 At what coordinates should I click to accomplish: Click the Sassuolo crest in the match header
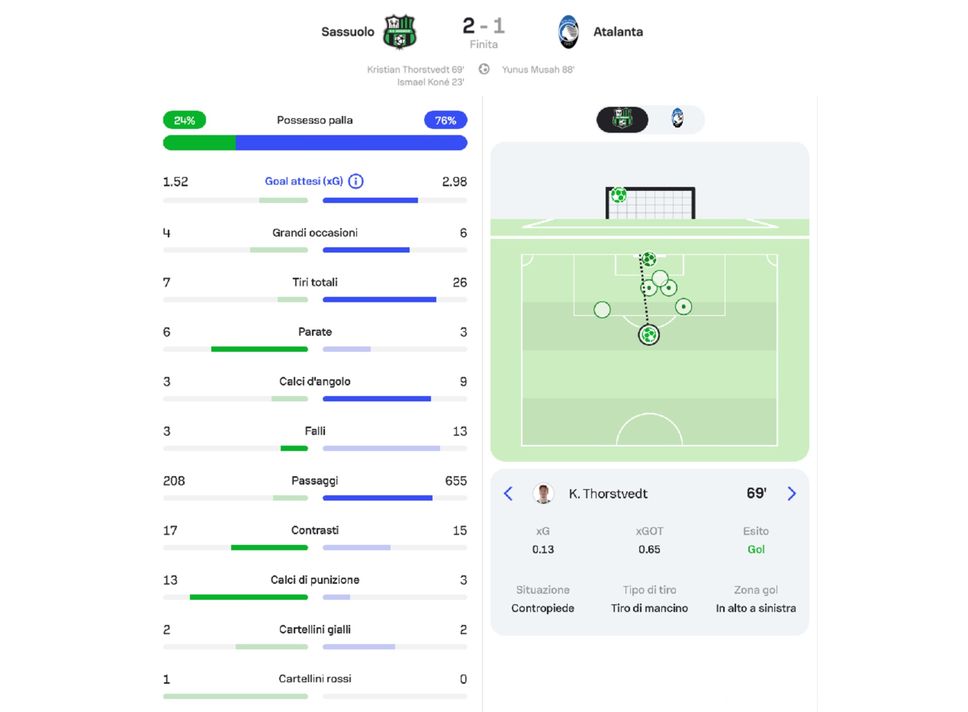click(400, 31)
